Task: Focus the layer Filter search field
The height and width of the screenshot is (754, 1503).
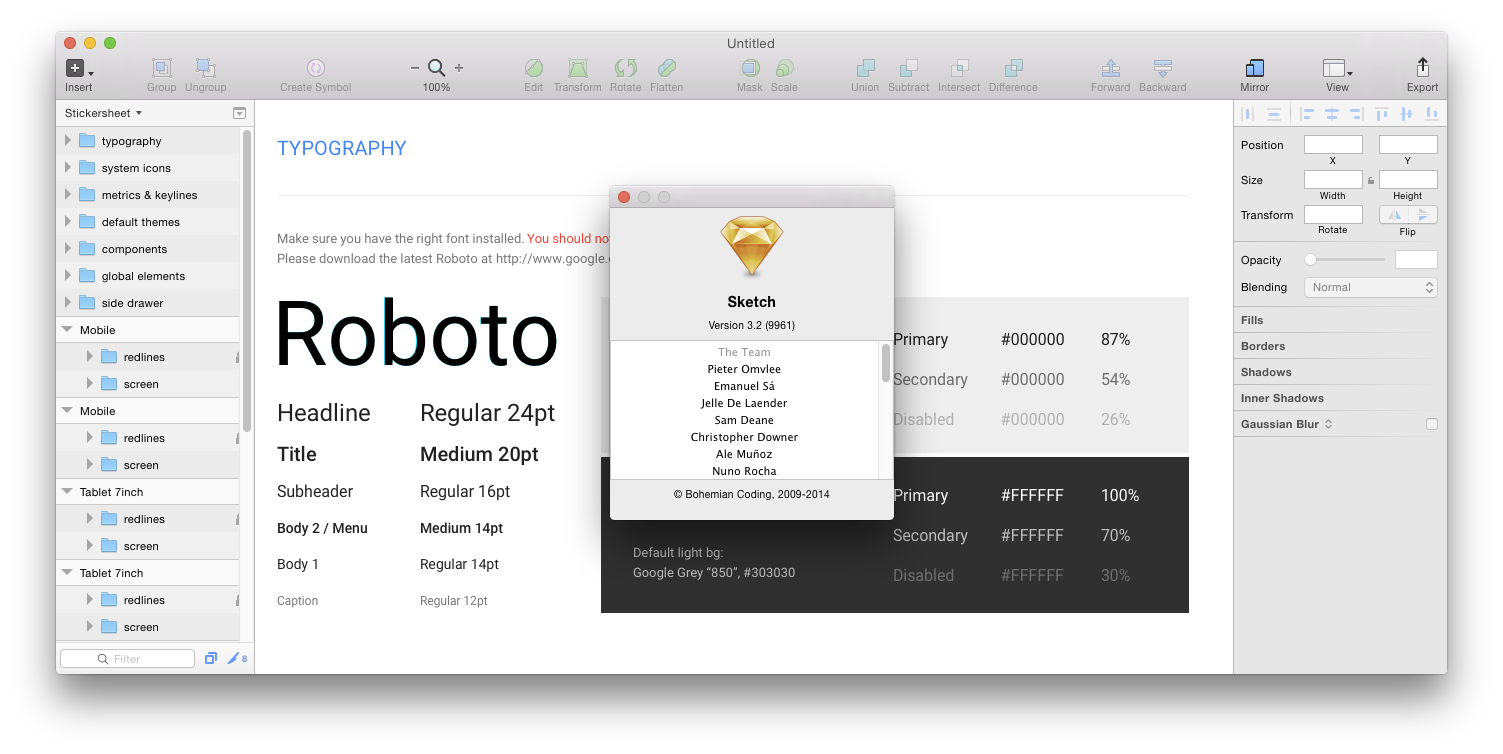Action: (127, 658)
